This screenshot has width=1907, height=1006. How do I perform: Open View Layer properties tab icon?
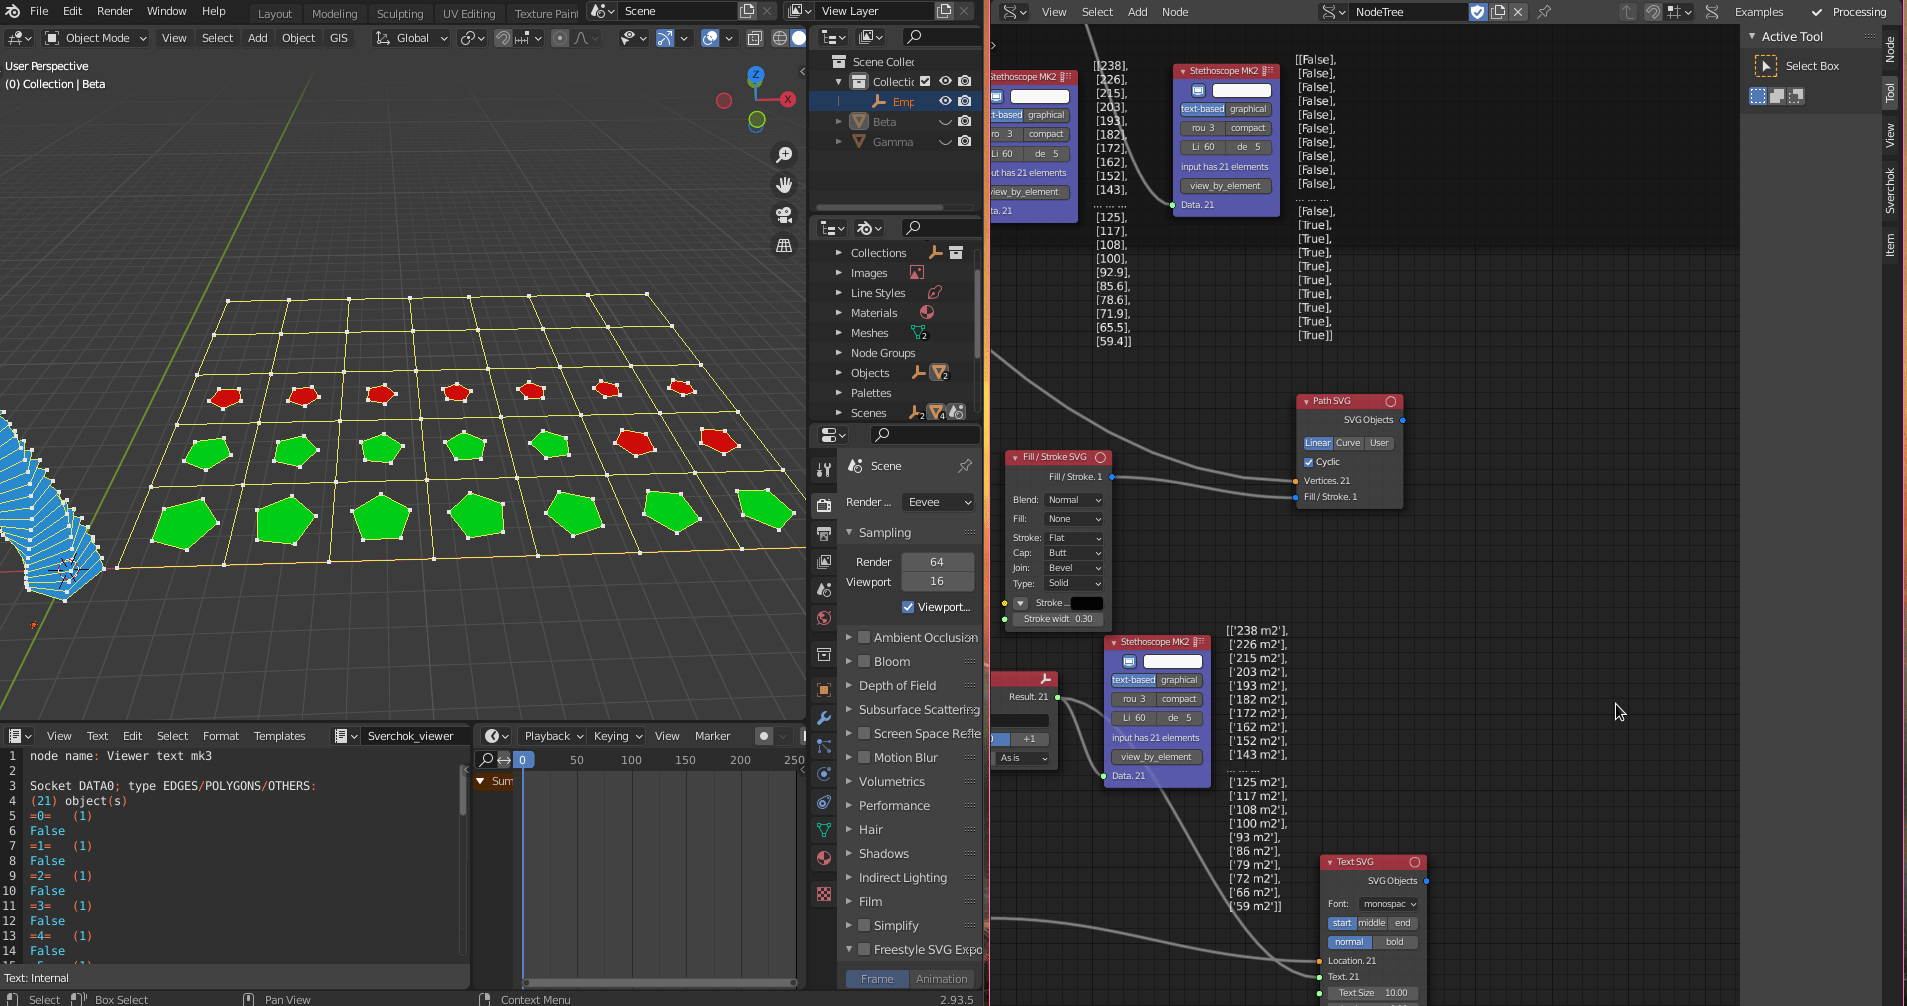pyautogui.click(x=824, y=561)
